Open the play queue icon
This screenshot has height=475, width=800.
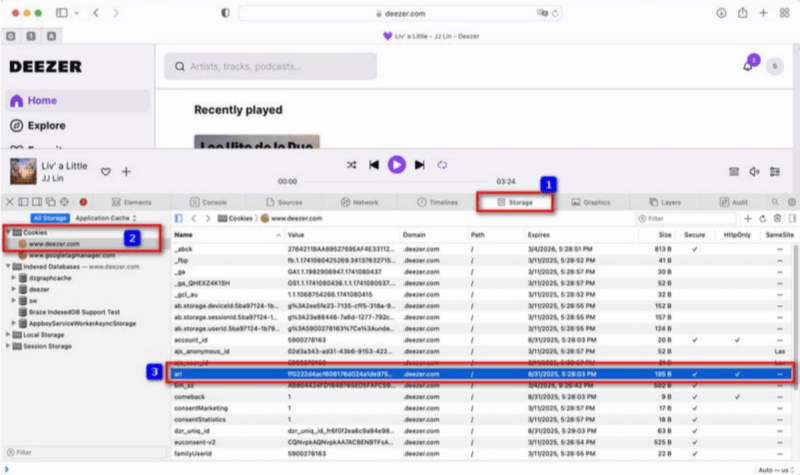pos(734,172)
